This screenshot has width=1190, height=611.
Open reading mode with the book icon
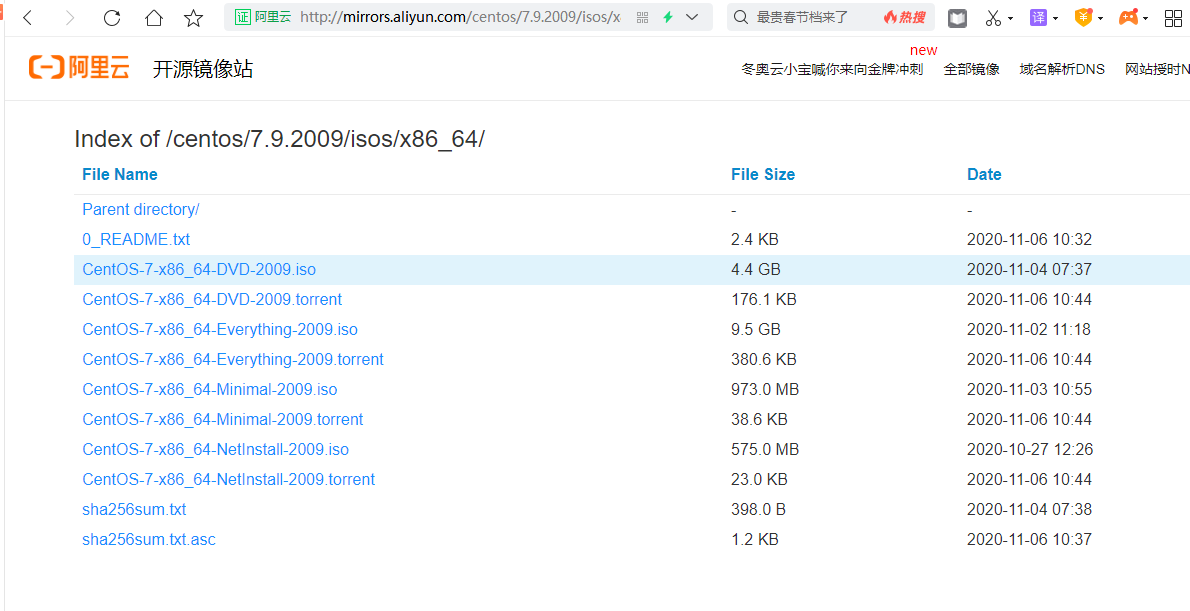(957, 17)
